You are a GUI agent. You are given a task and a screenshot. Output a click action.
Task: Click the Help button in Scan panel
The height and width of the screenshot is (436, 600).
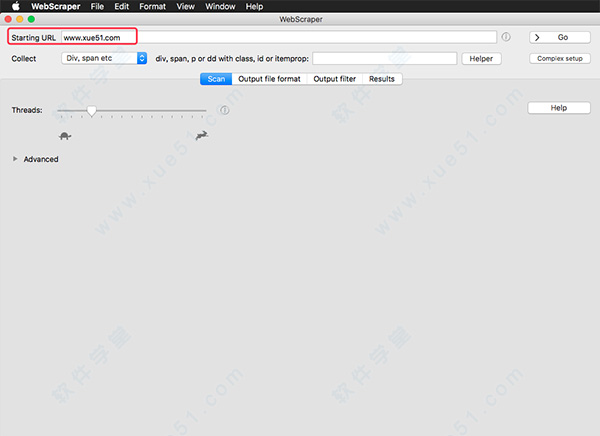[559, 108]
